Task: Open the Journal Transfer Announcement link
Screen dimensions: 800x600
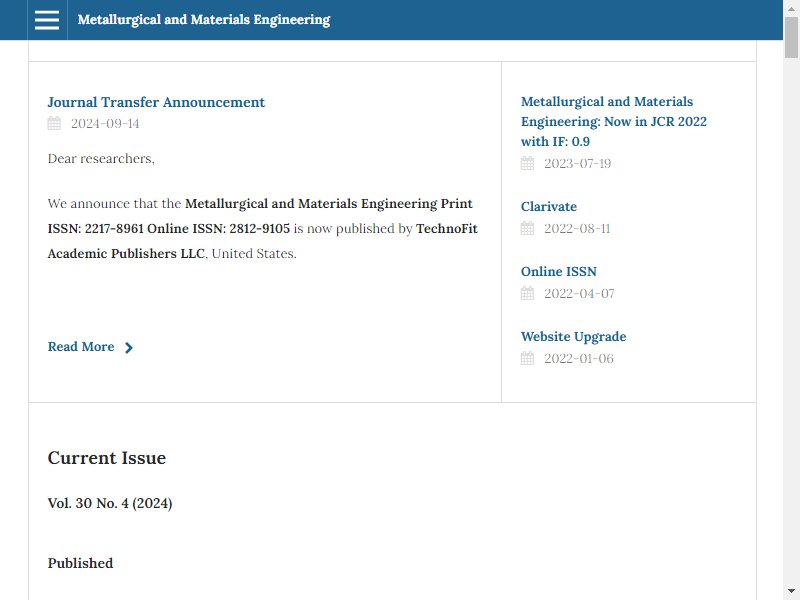Action: [156, 102]
